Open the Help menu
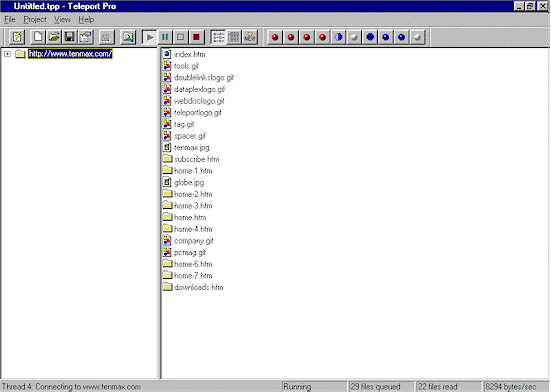The image size is (551, 392). 86,20
